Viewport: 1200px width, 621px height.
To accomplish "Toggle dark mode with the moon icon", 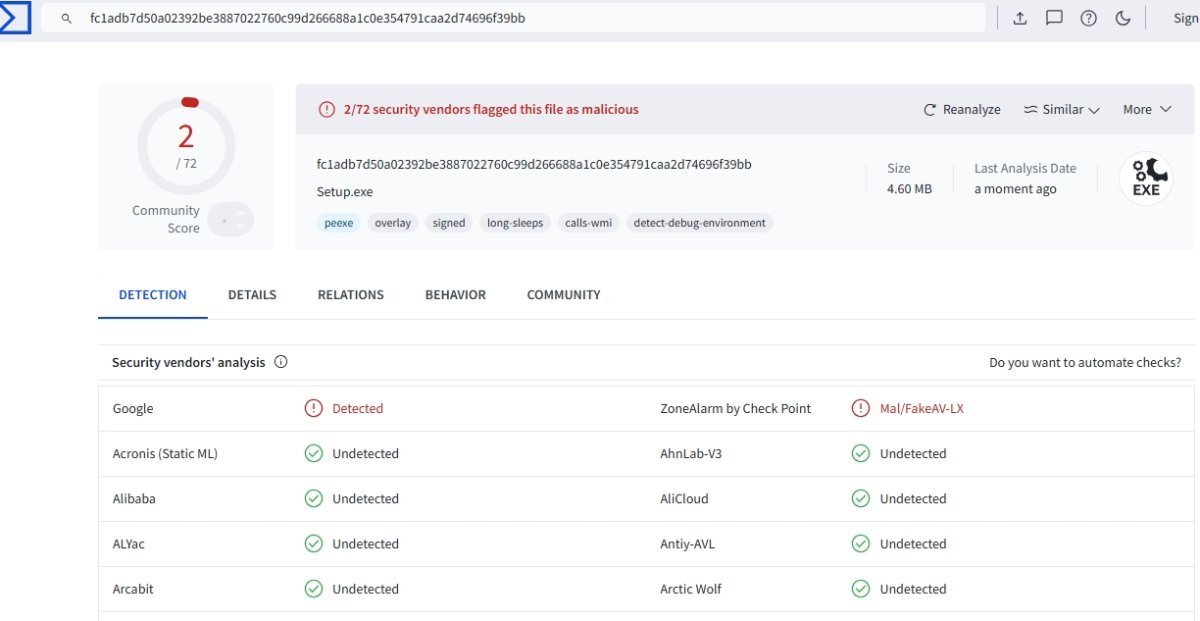I will 1123,18.
